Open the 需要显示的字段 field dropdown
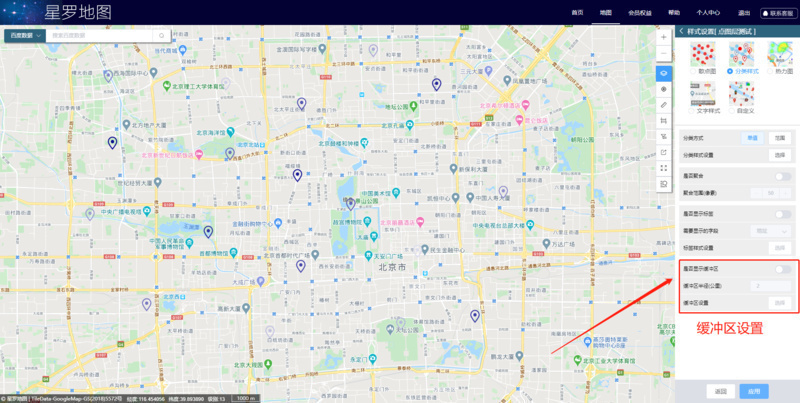800x403 pixels. tap(771, 231)
